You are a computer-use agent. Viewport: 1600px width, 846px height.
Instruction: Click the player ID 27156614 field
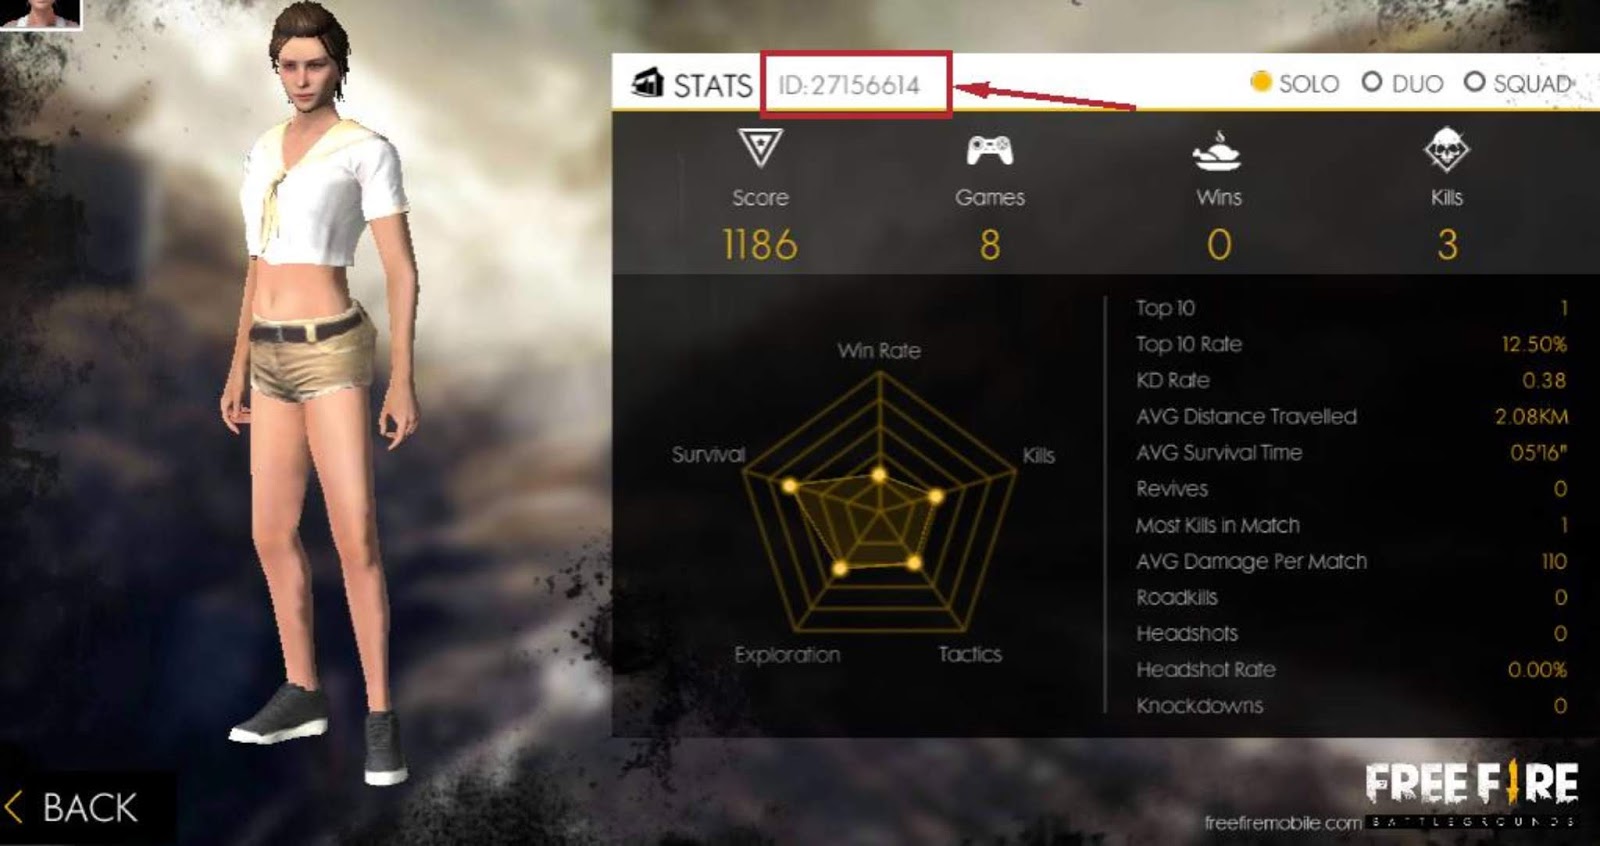pos(856,85)
